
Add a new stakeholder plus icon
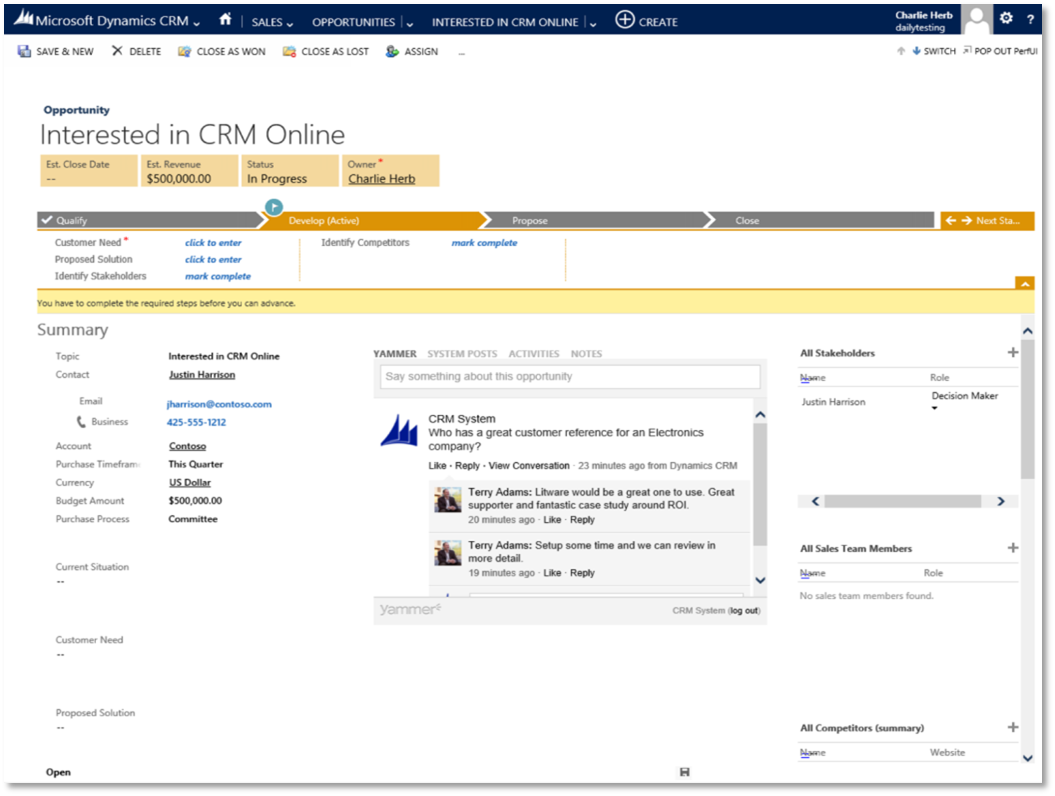coord(1013,353)
